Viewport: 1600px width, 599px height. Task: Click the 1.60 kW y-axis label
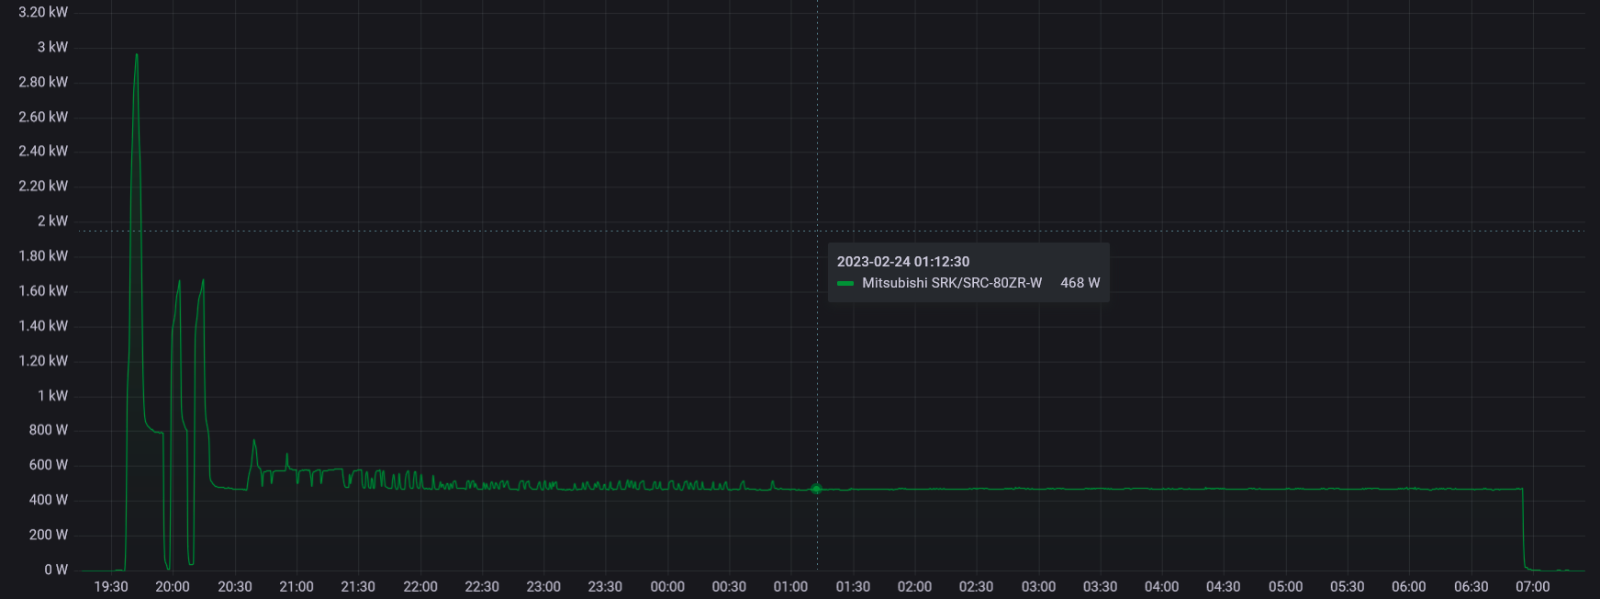pyautogui.click(x=44, y=291)
